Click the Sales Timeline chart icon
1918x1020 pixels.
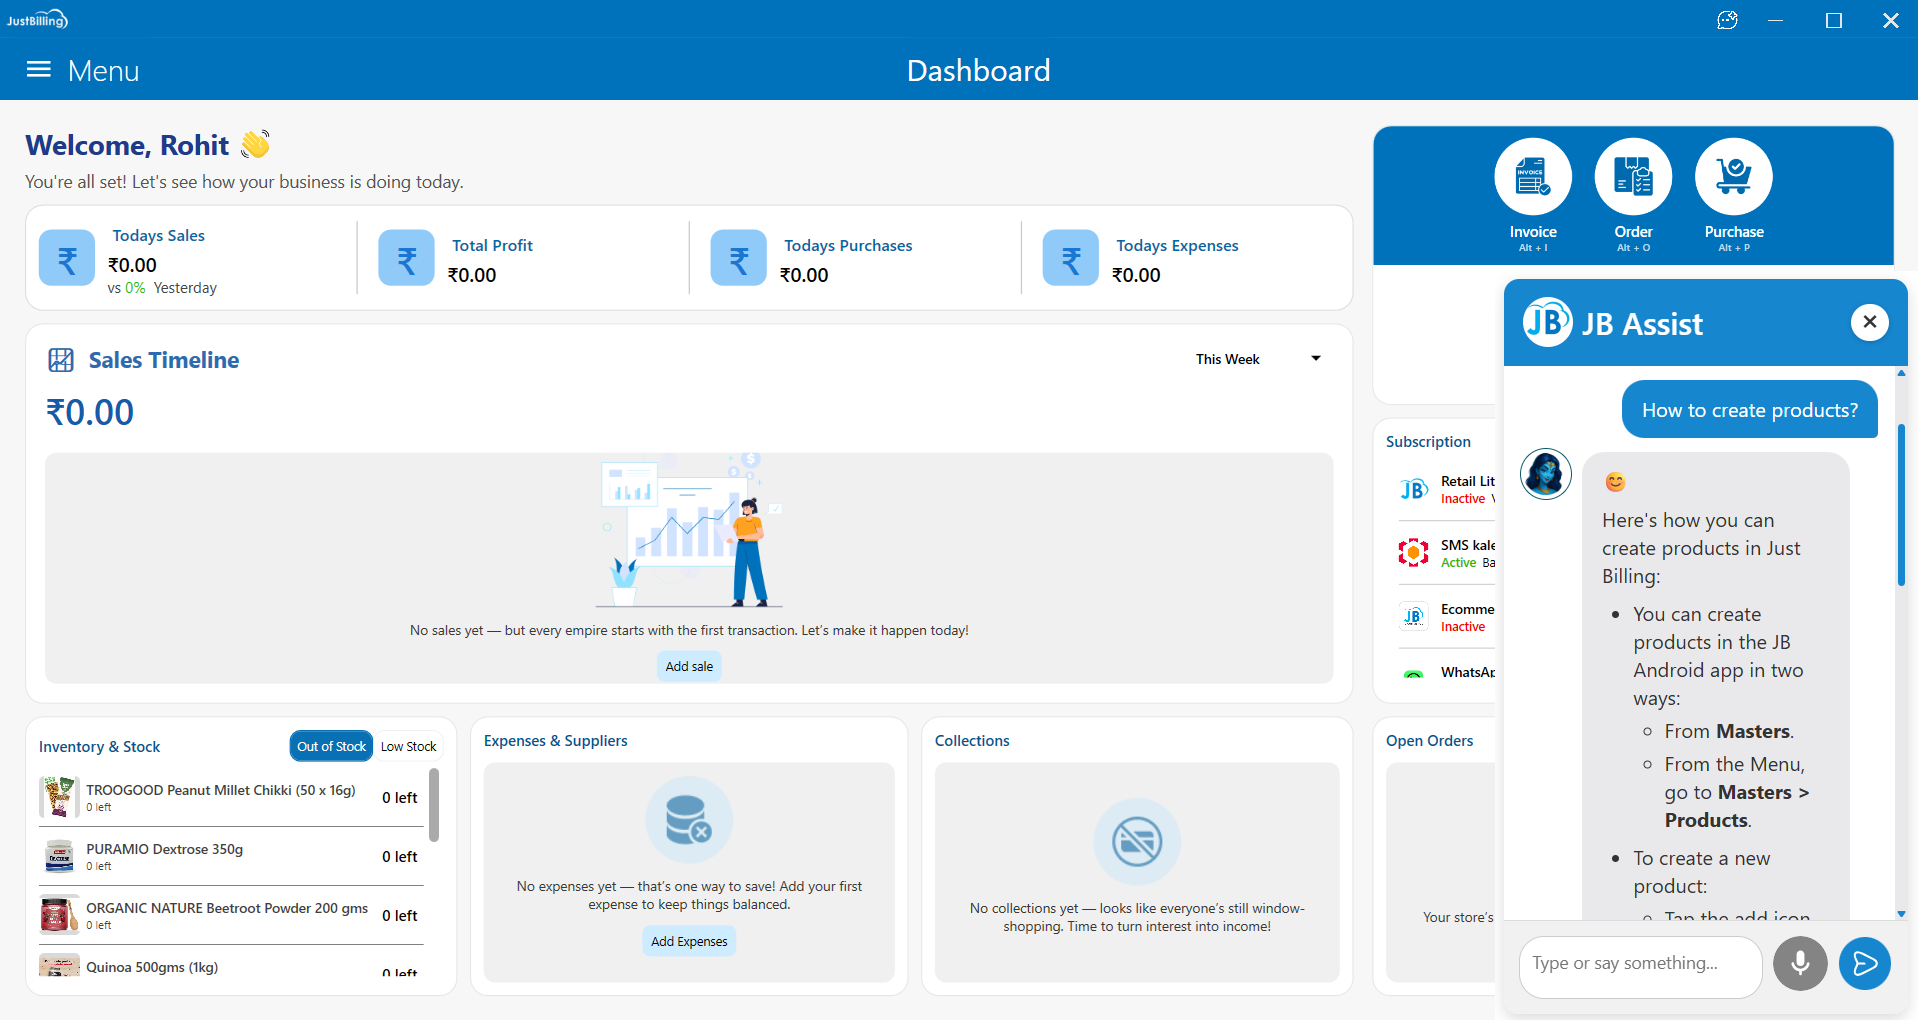(61, 360)
